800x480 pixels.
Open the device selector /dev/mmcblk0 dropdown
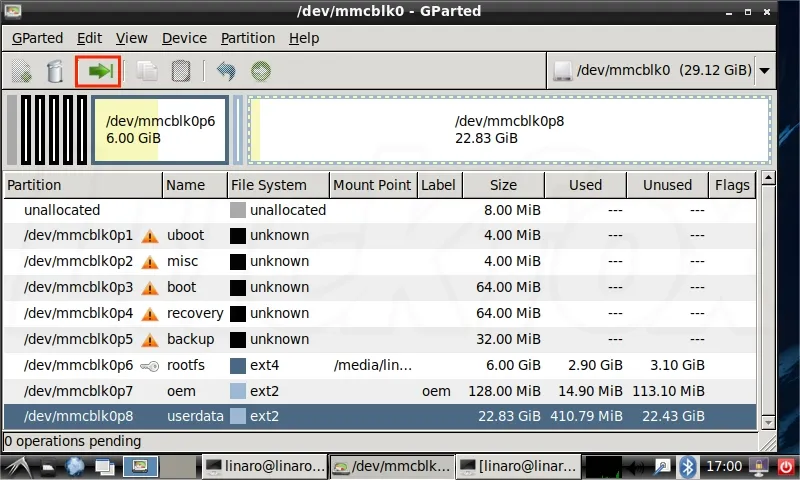click(661, 70)
